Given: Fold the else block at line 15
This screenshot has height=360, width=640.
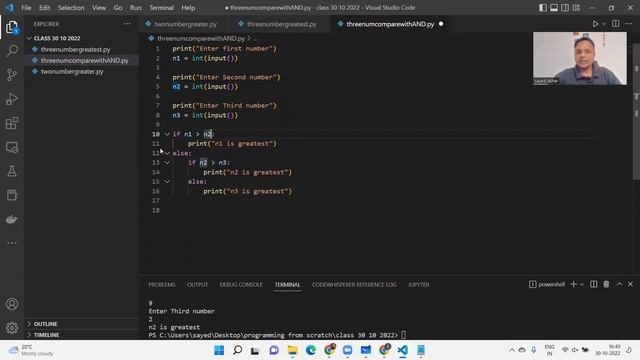Looking at the screenshot, I should (x=167, y=182).
